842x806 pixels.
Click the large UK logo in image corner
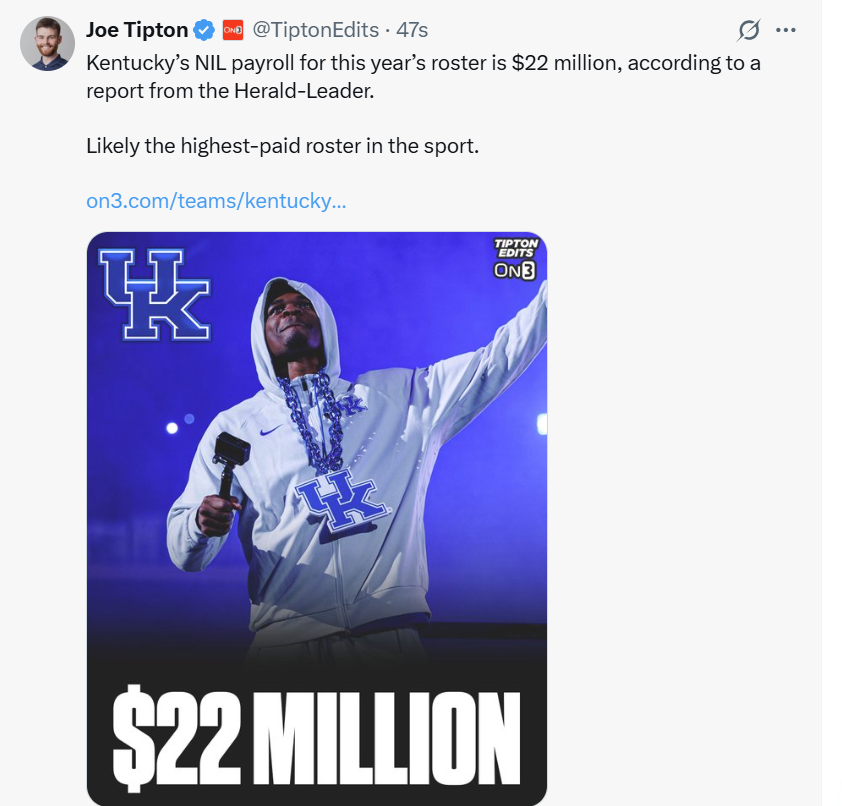coord(154,293)
